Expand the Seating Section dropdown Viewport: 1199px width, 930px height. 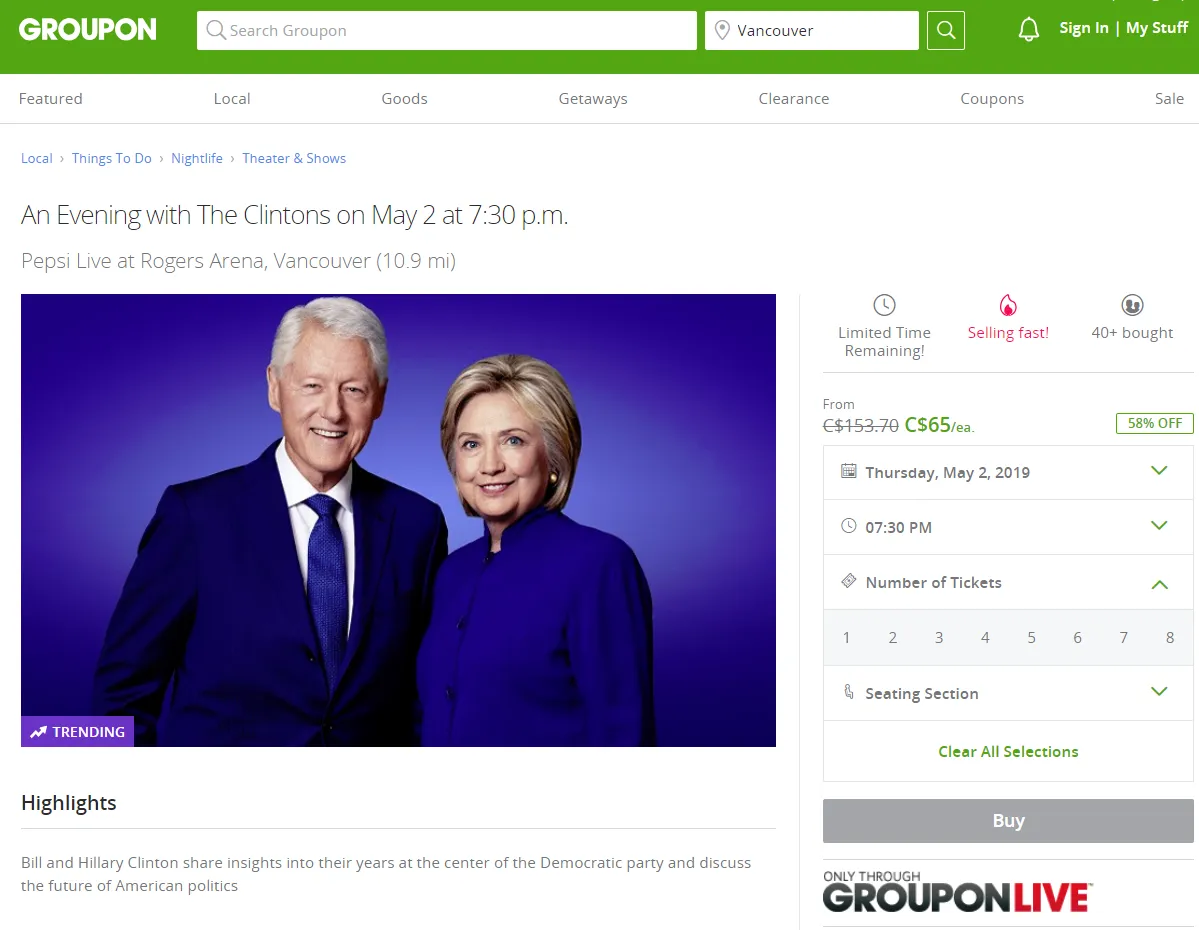1008,693
